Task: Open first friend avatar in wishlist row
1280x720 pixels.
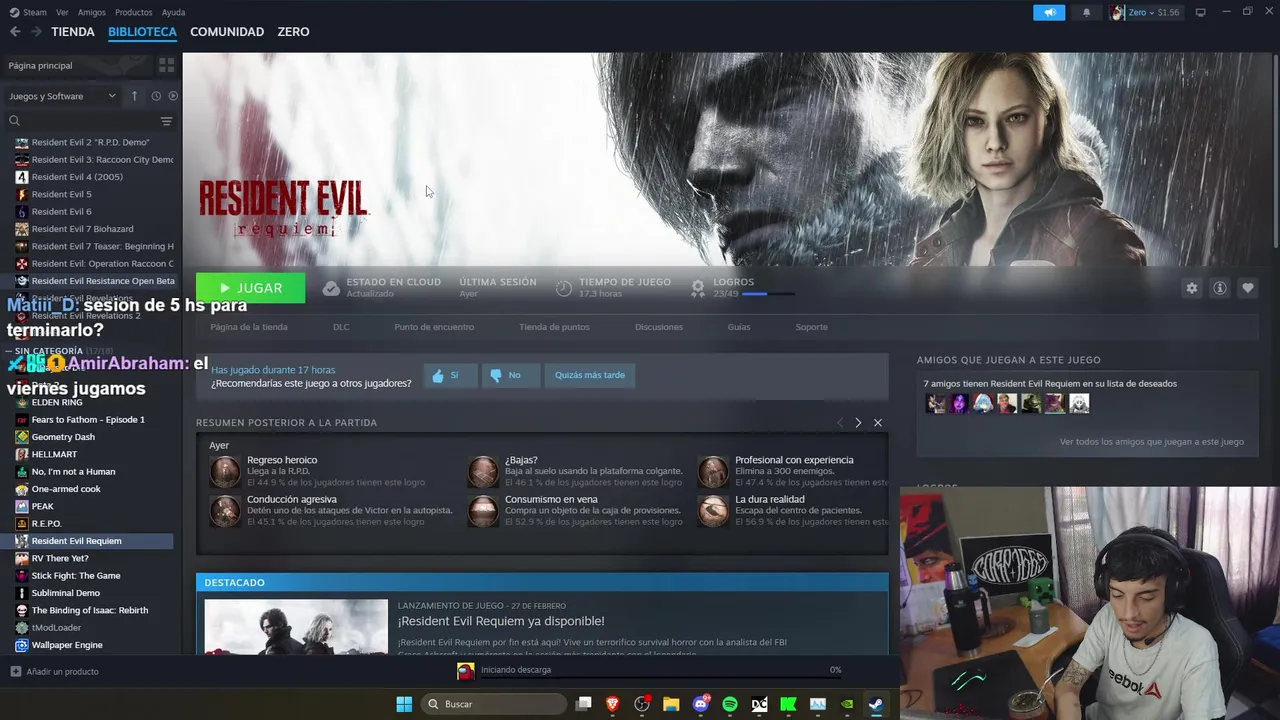Action: 935,403
